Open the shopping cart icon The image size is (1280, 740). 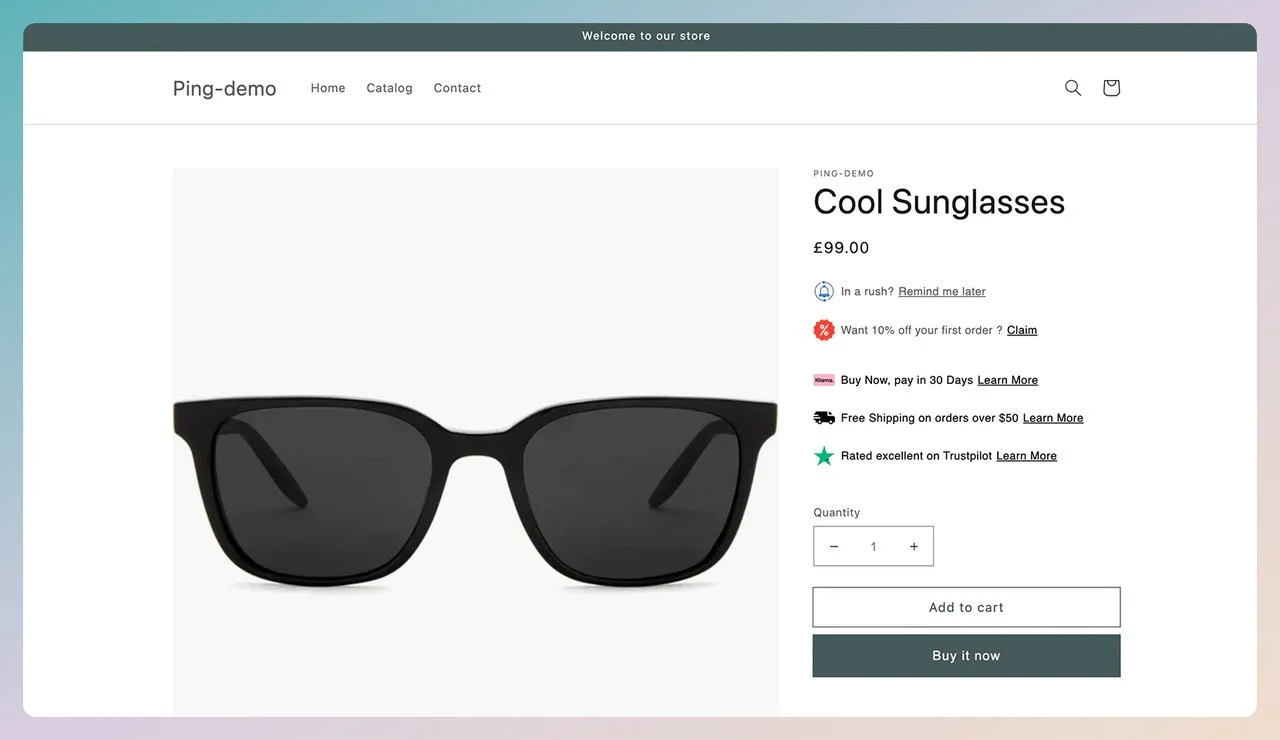(x=1111, y=88)
